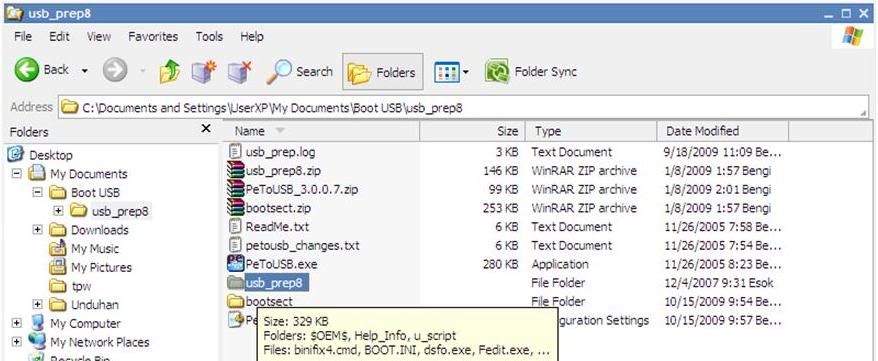Open the Back history dropdown arrow
This screenshot has width=878, height=361.
[85, 71]
